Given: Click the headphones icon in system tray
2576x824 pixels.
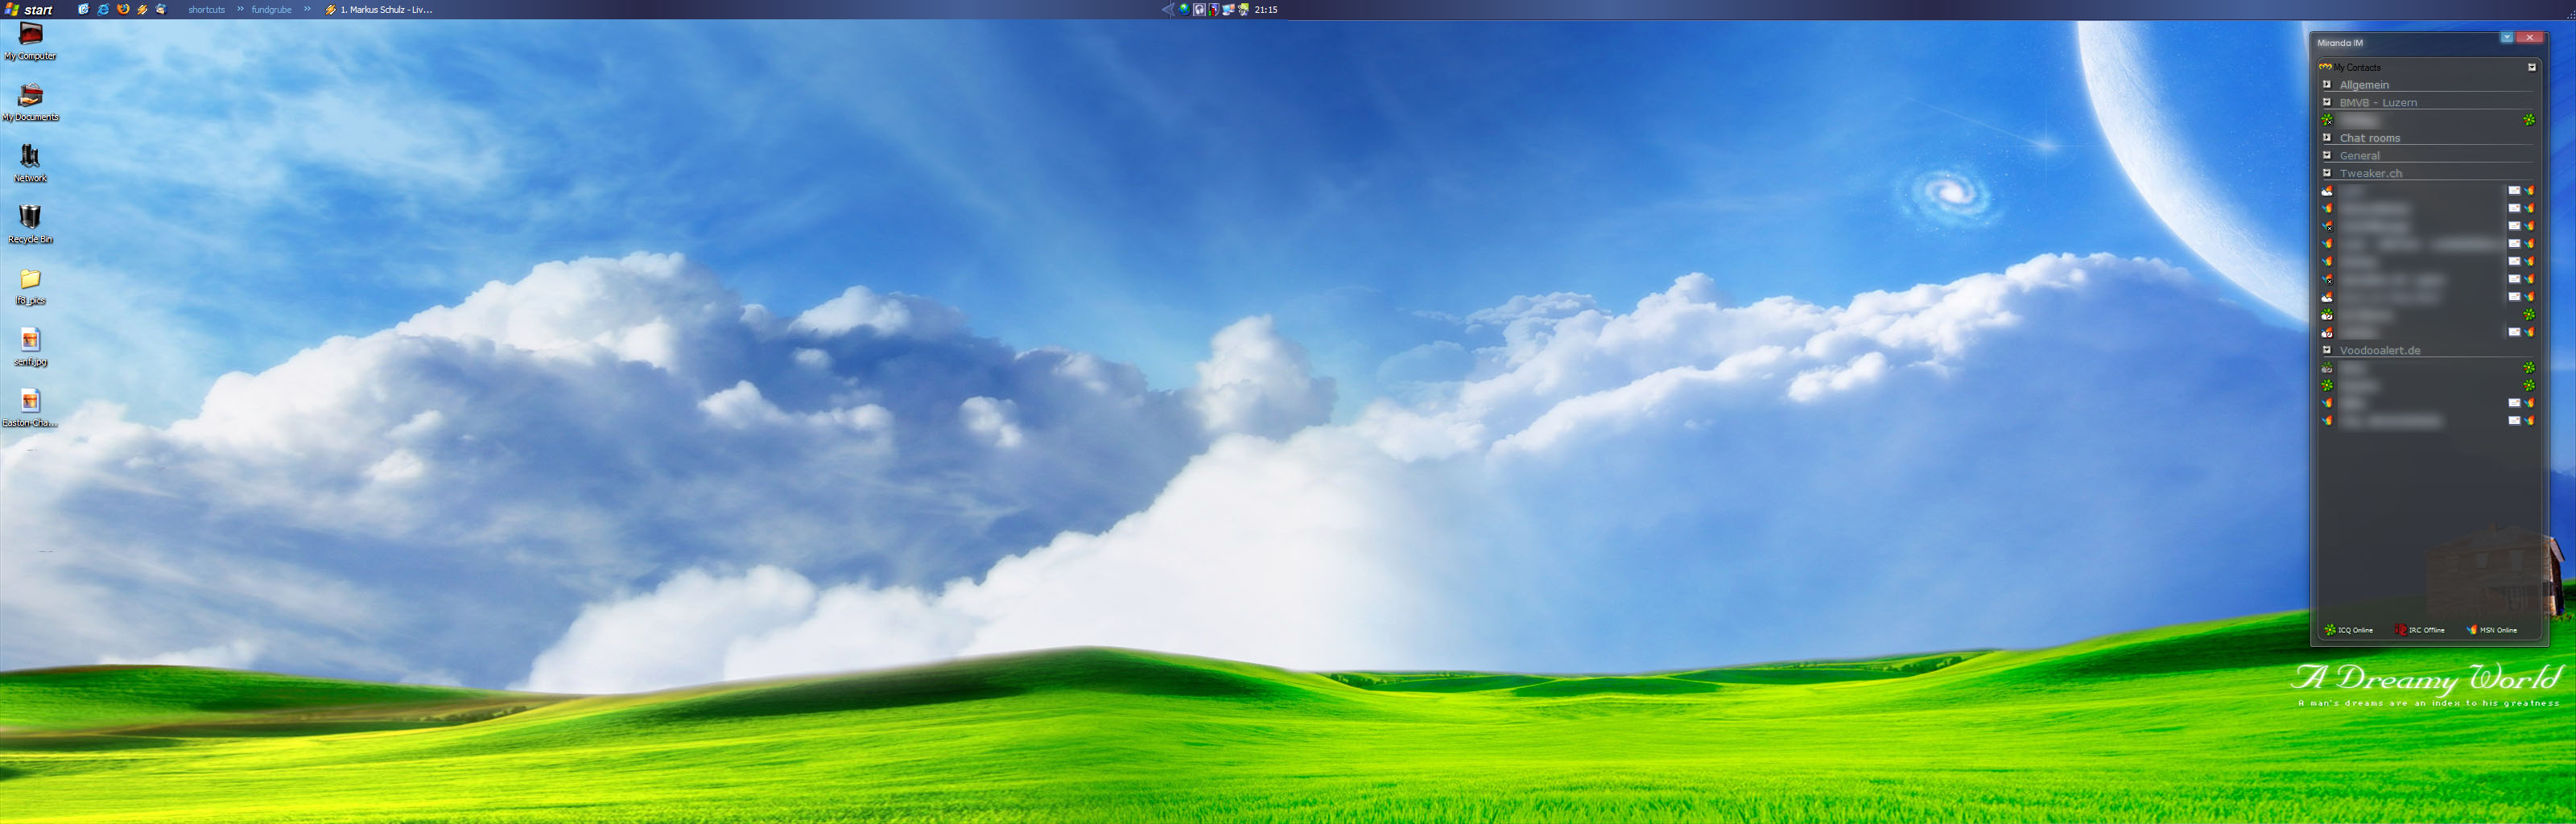Looking at the screenshot, I should pos(1199,9).
